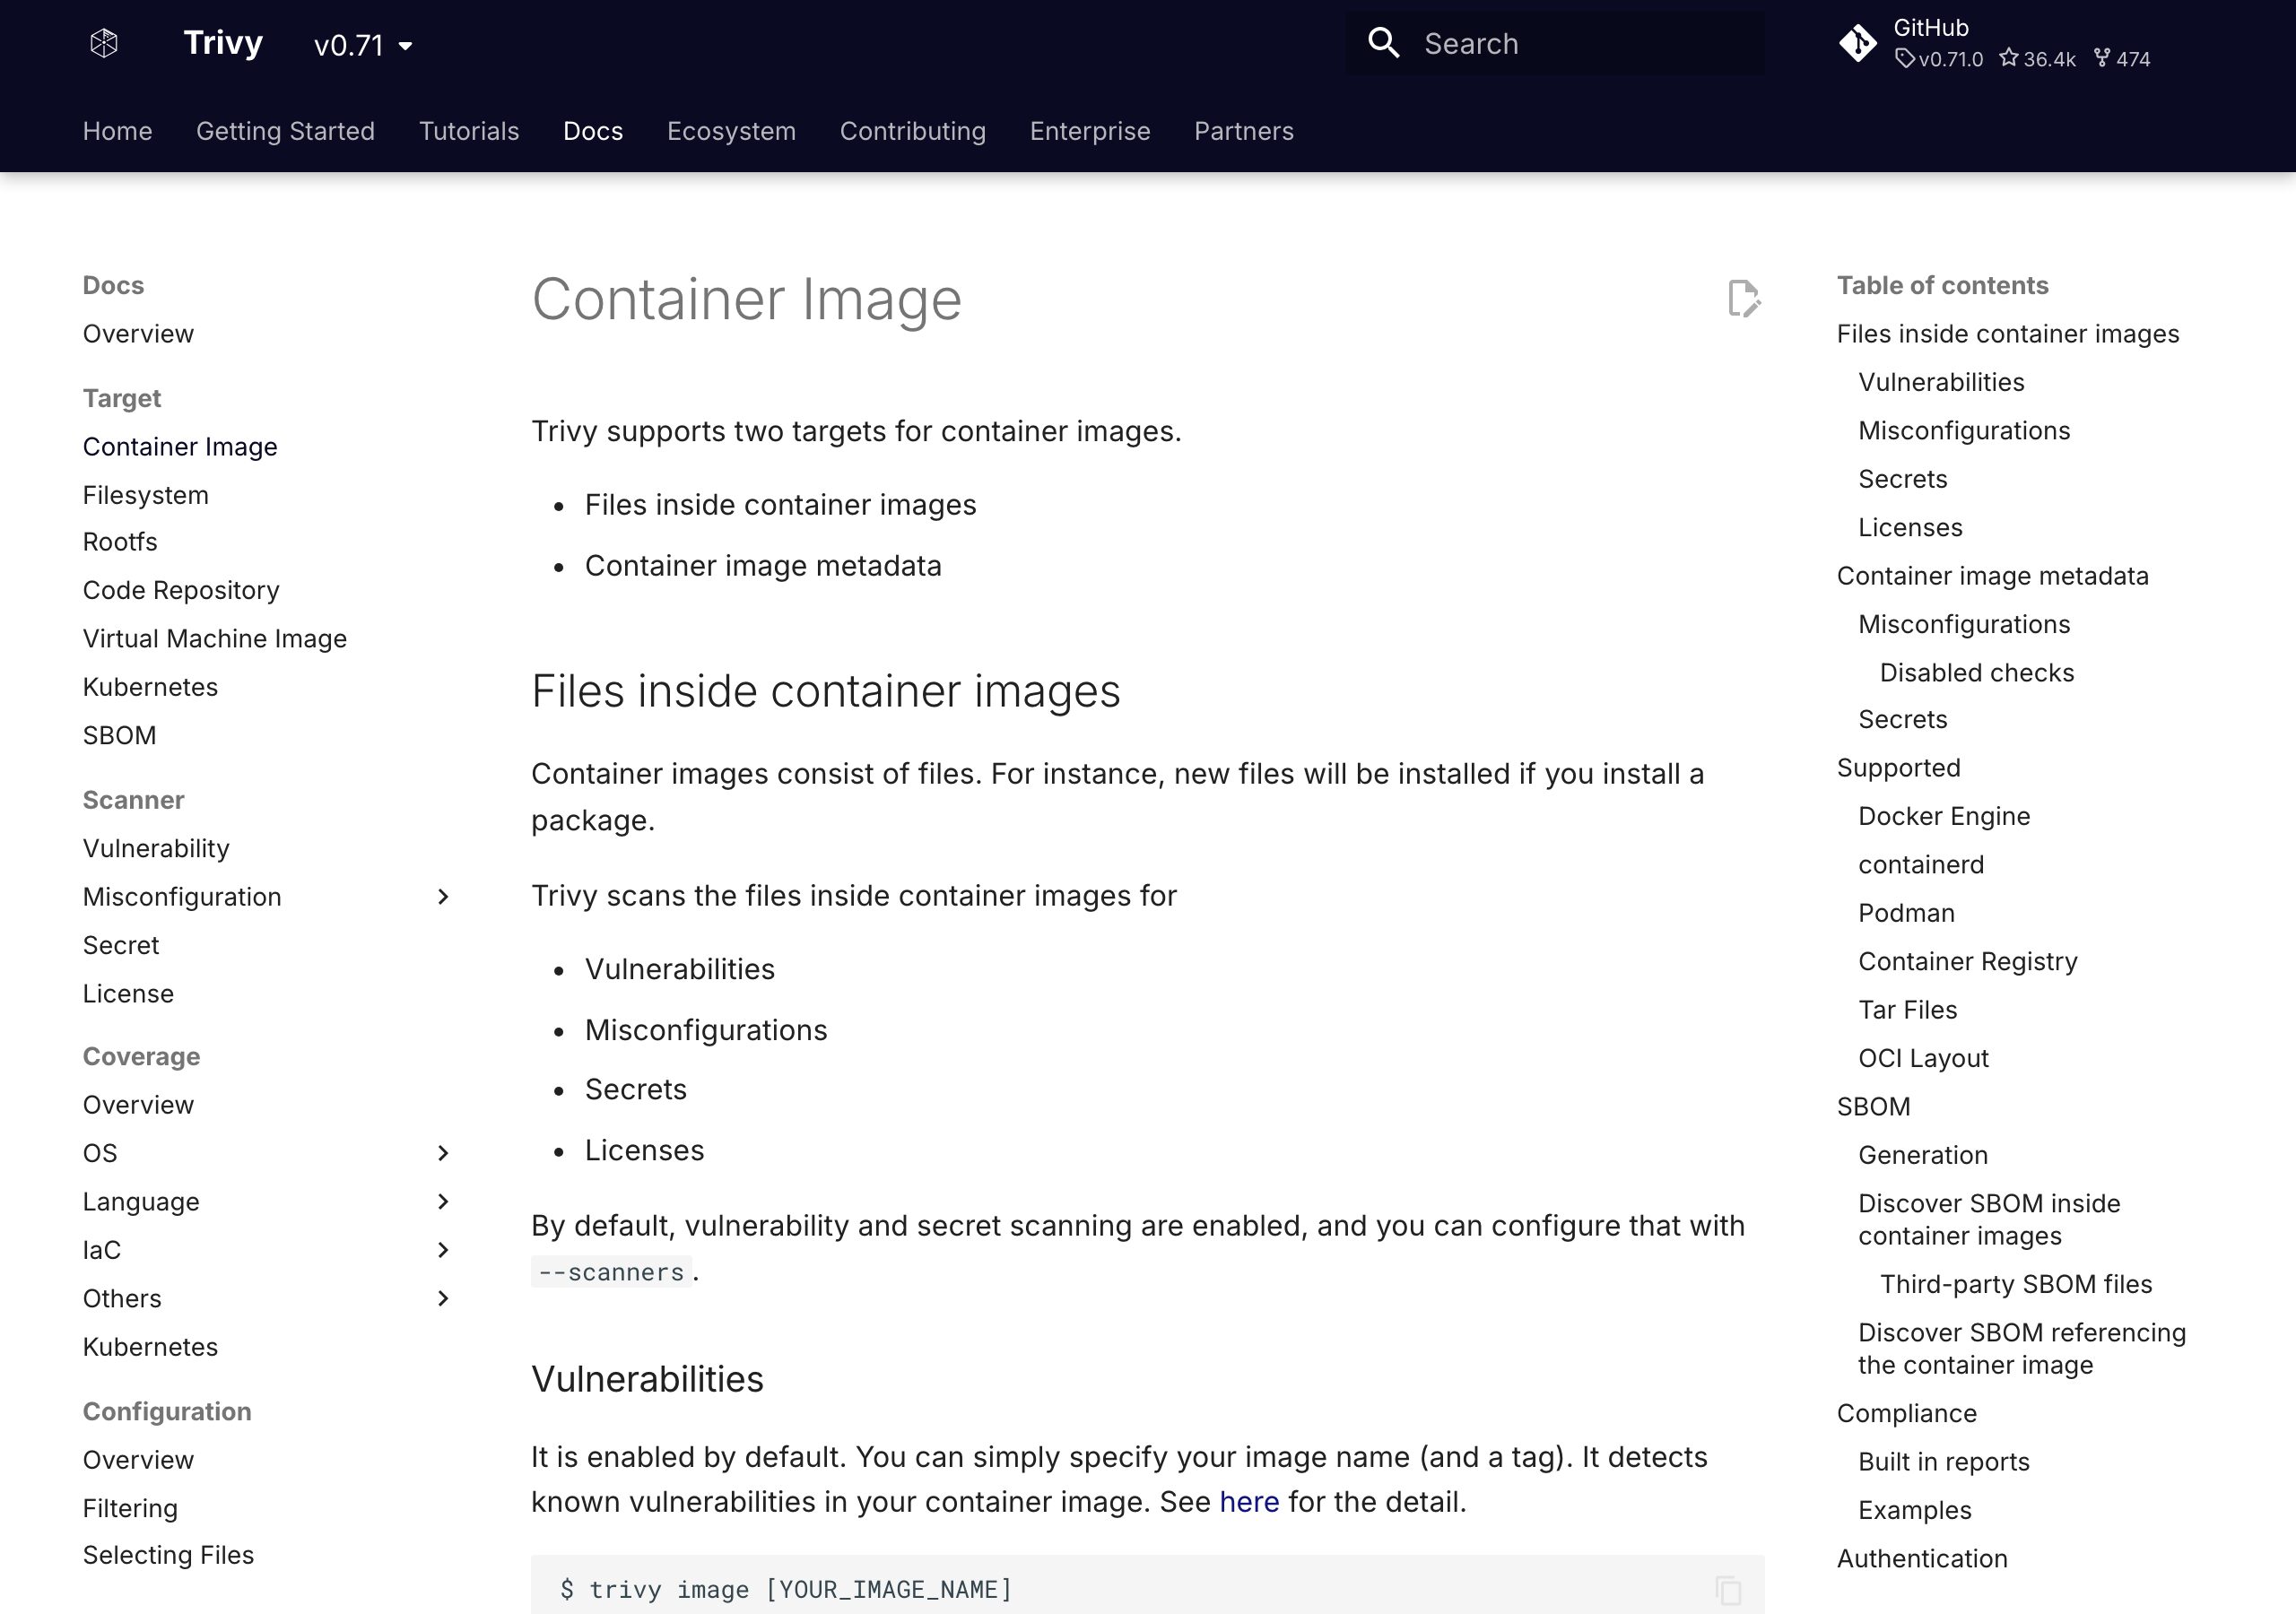Open the Ecosystem tab
Screen dimensions: 2296x1614
tap(731, 131)
